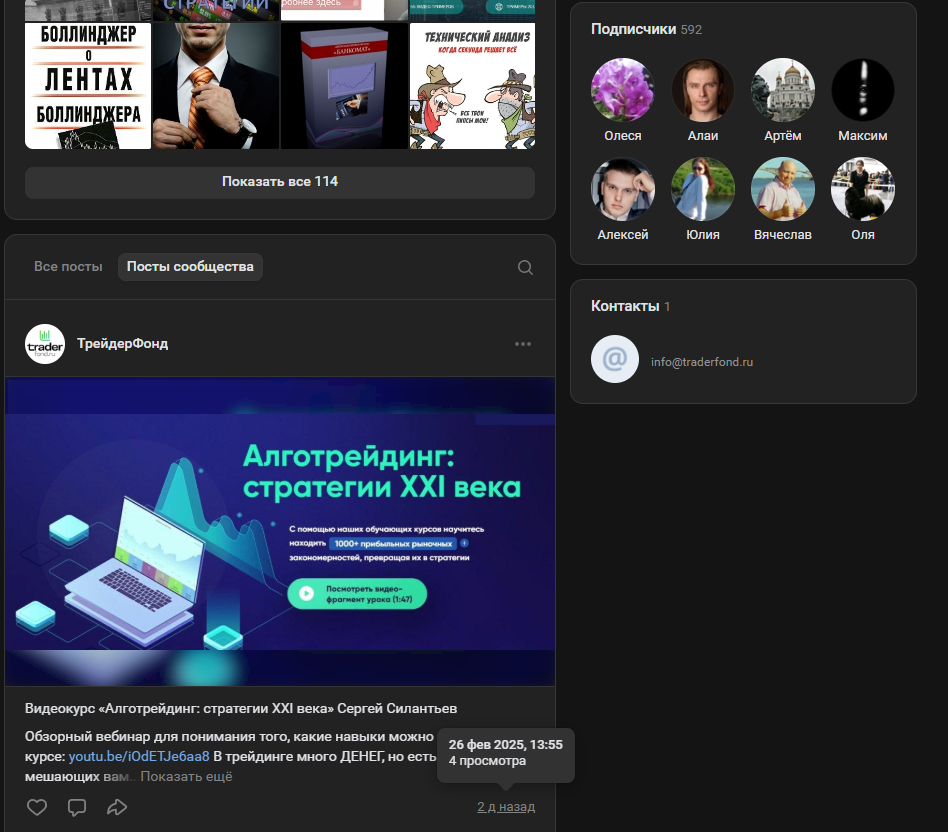Open subscriber Максим's profile avatar
The image size is (948, 832).
[863, 90]
